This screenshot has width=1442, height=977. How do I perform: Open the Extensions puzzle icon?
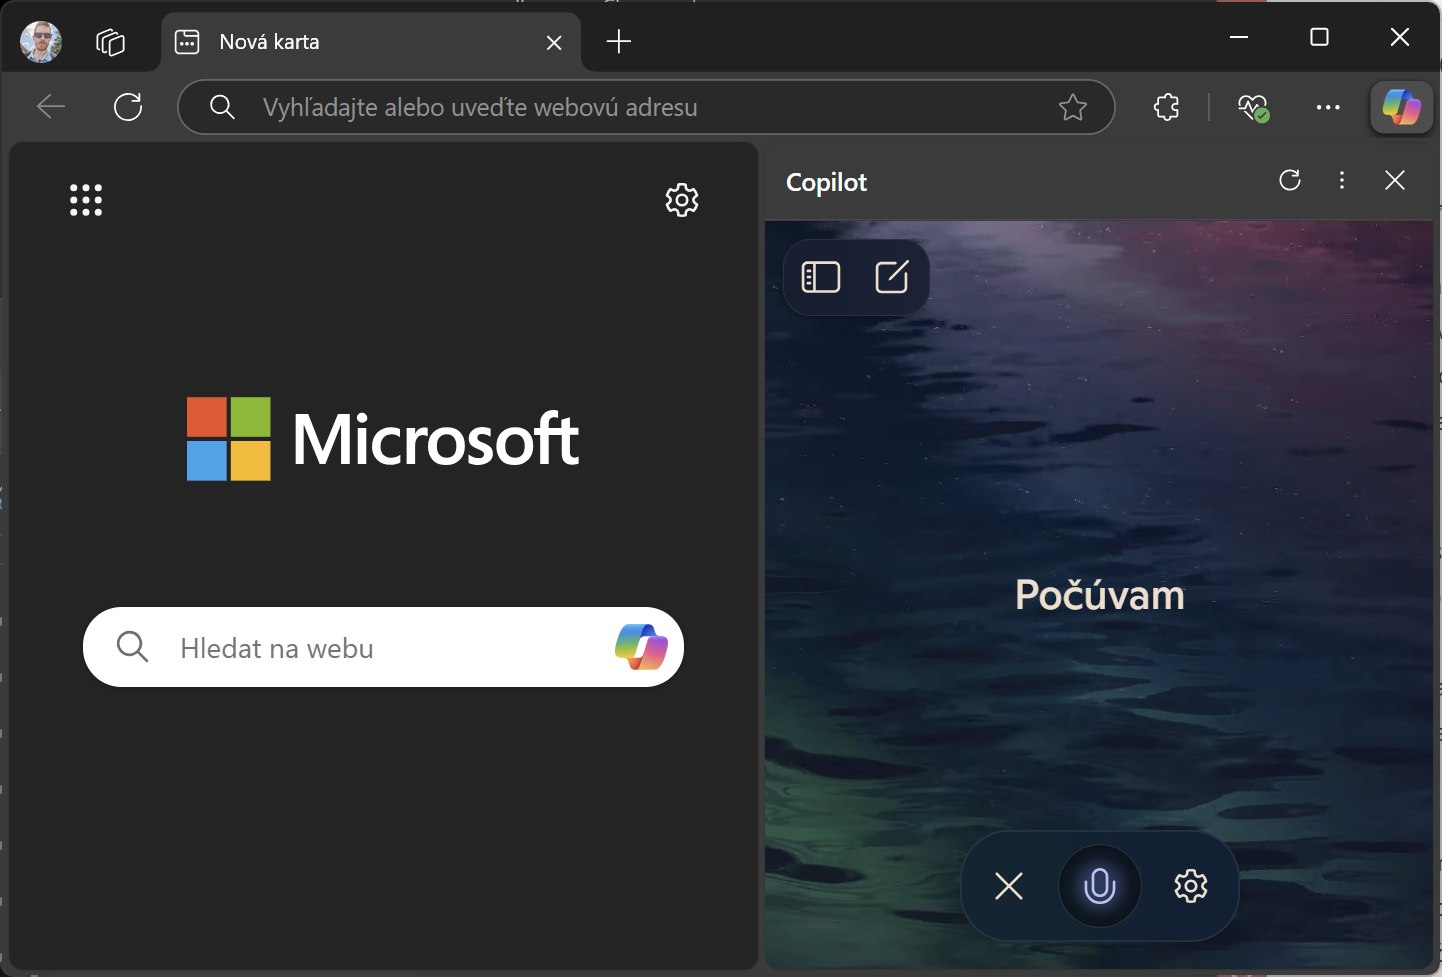point(1166,107)
